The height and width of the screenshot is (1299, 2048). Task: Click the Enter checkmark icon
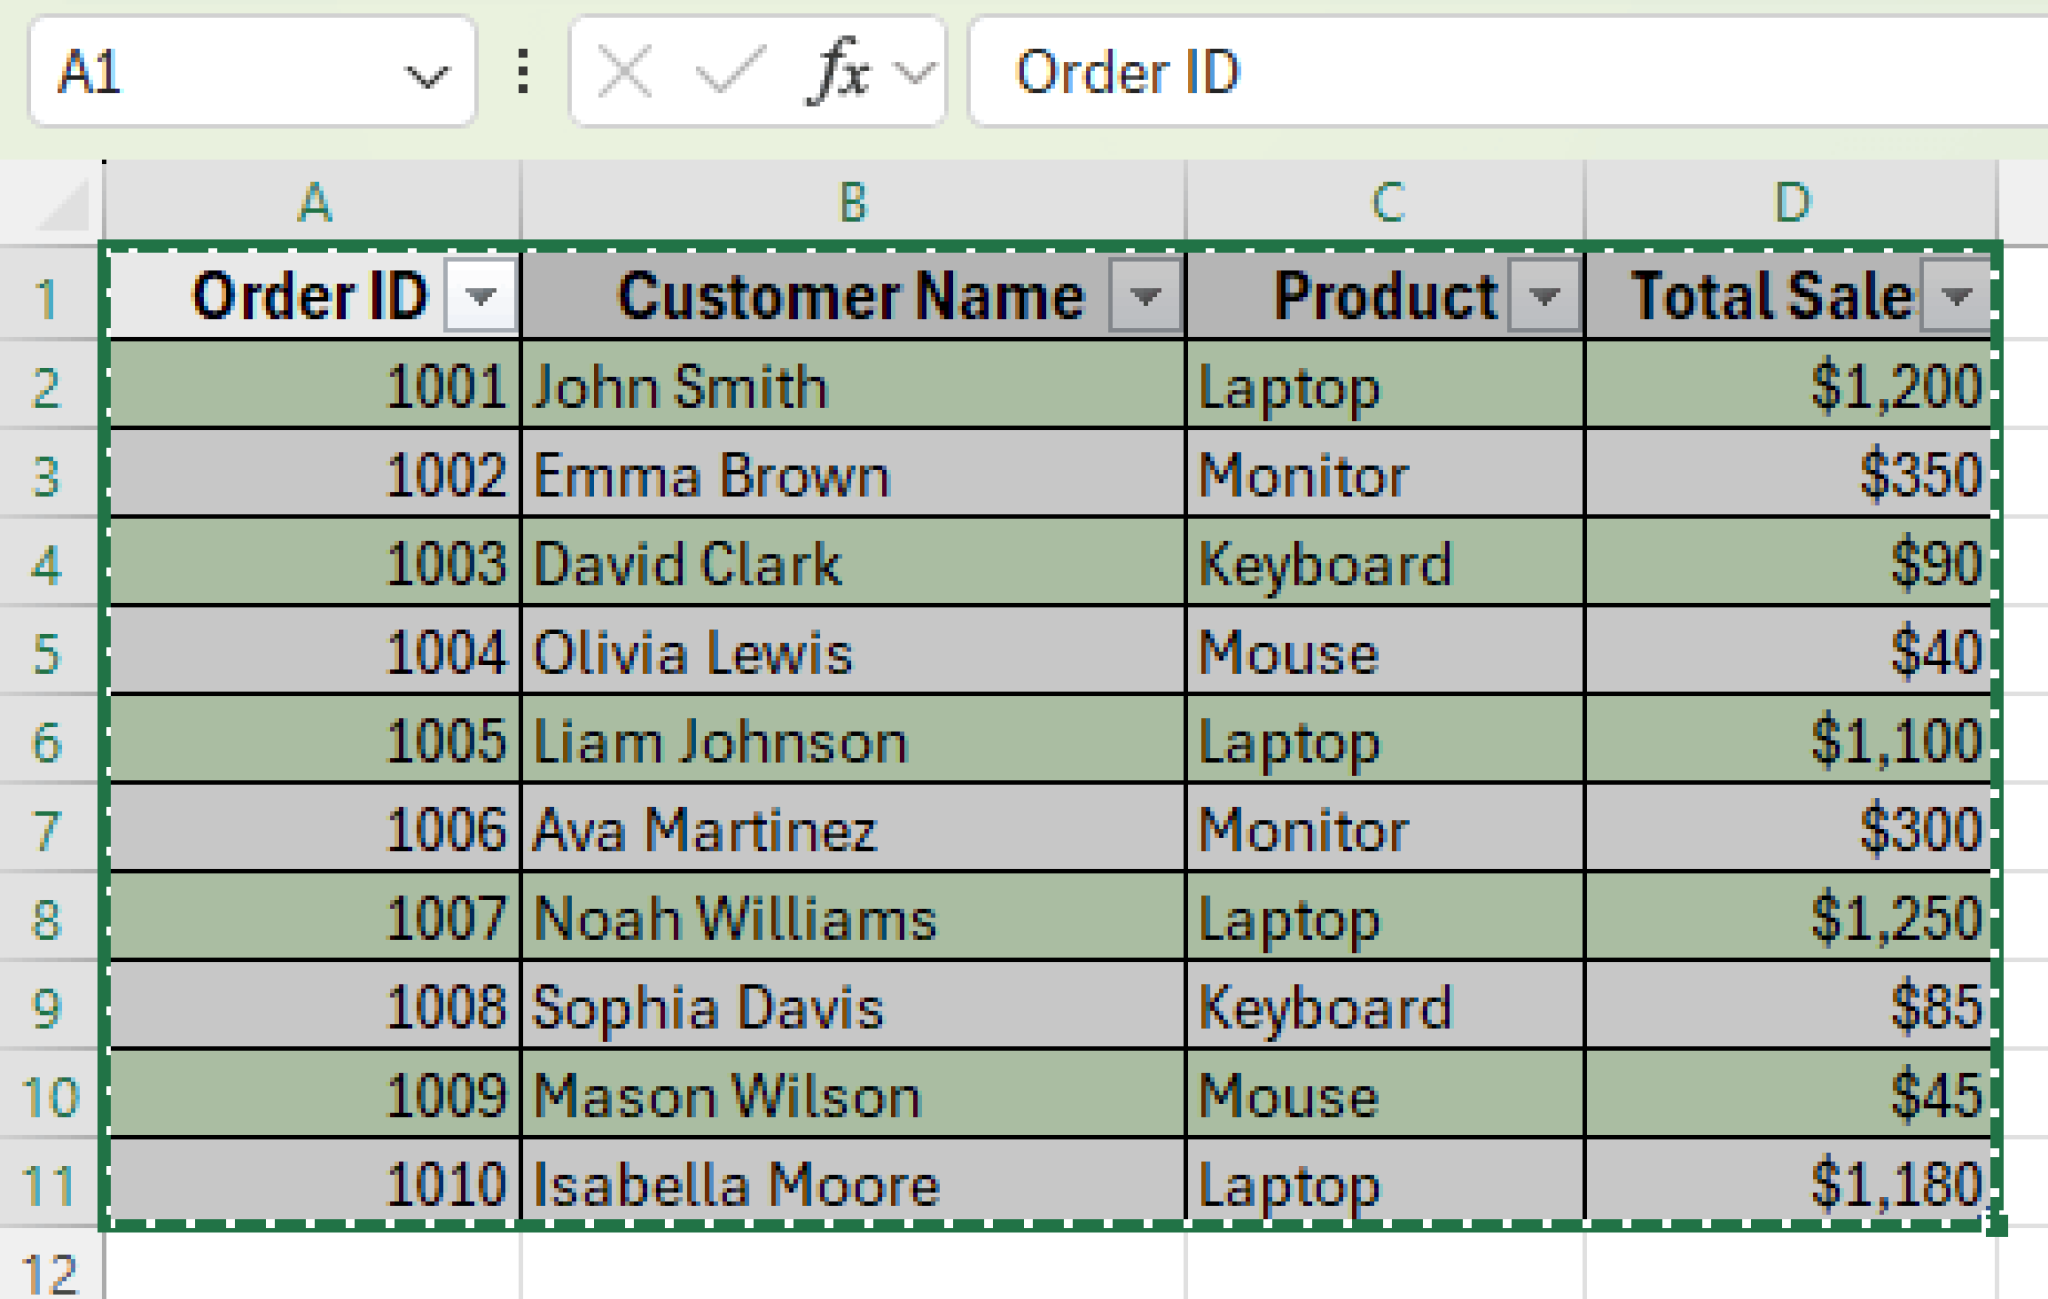(728, 71)
